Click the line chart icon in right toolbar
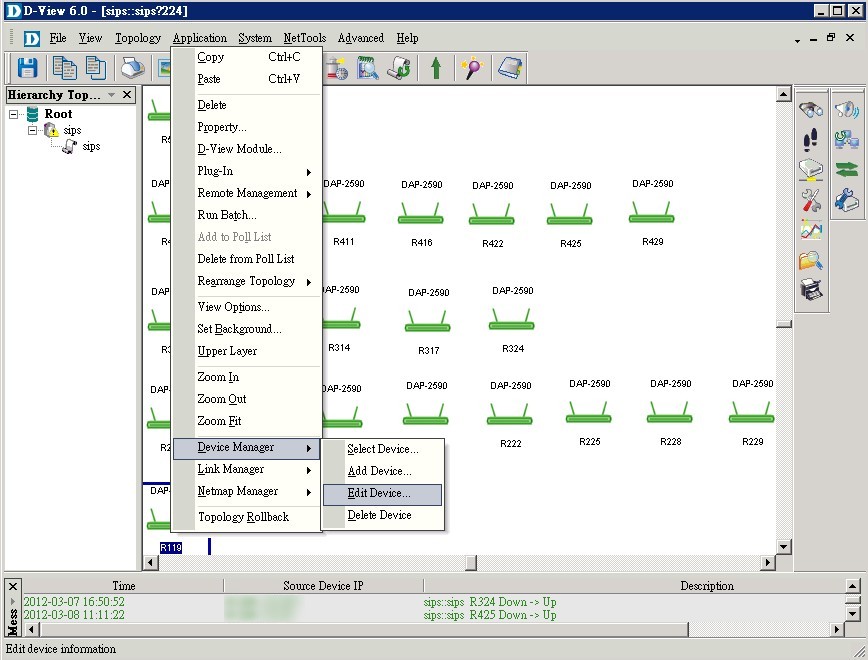Image resolution: width=868 pixels, height=660 pixels. pos(811,230)
